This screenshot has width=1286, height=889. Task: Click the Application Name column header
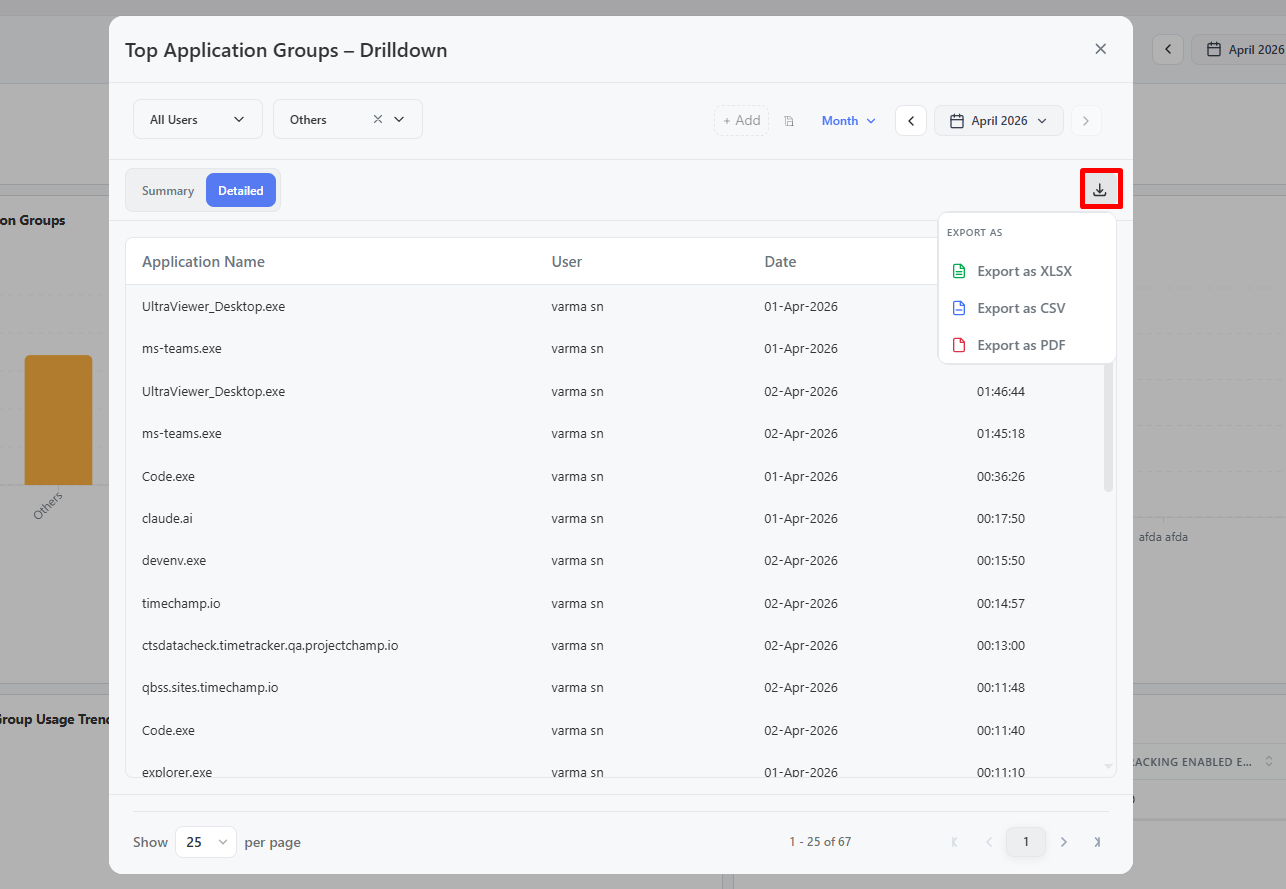click(203, 262)
